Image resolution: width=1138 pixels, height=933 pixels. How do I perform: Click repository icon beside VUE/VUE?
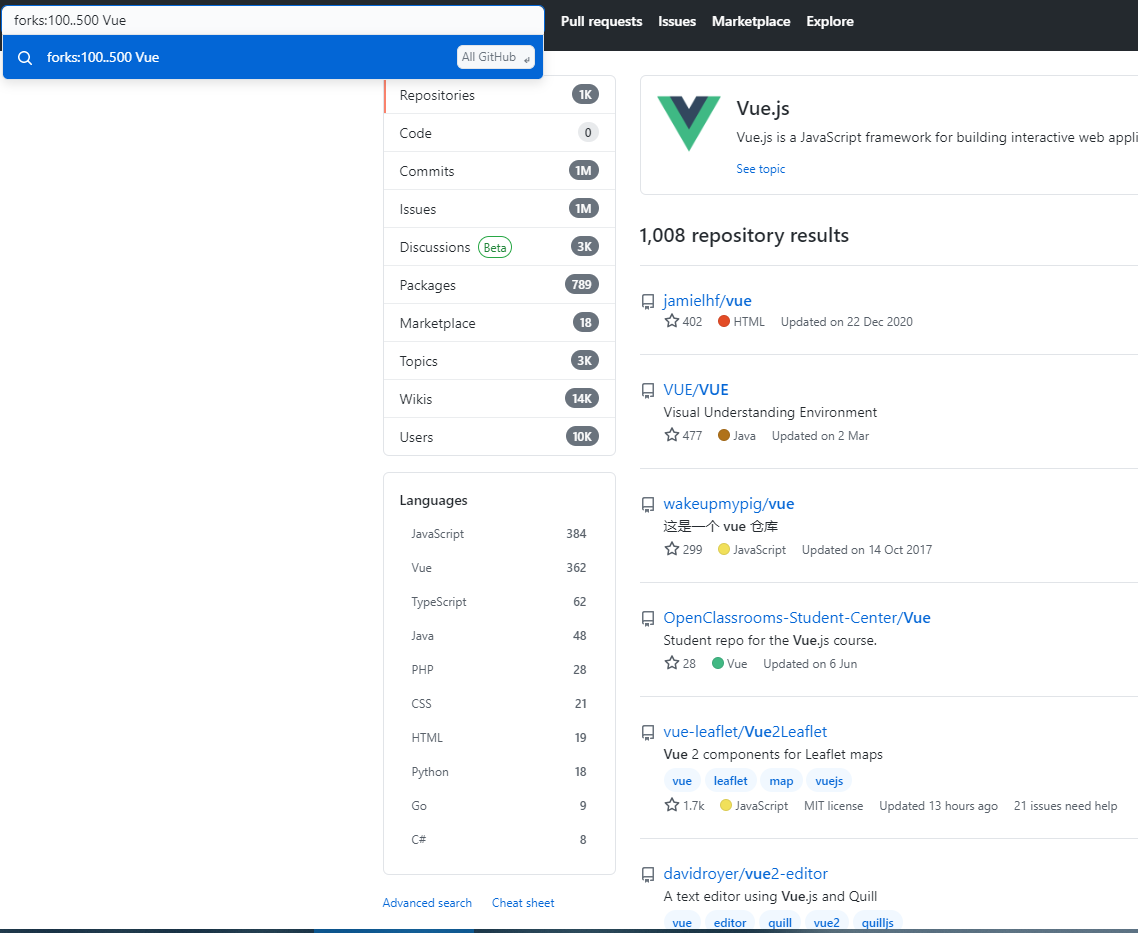pos(648,391)
